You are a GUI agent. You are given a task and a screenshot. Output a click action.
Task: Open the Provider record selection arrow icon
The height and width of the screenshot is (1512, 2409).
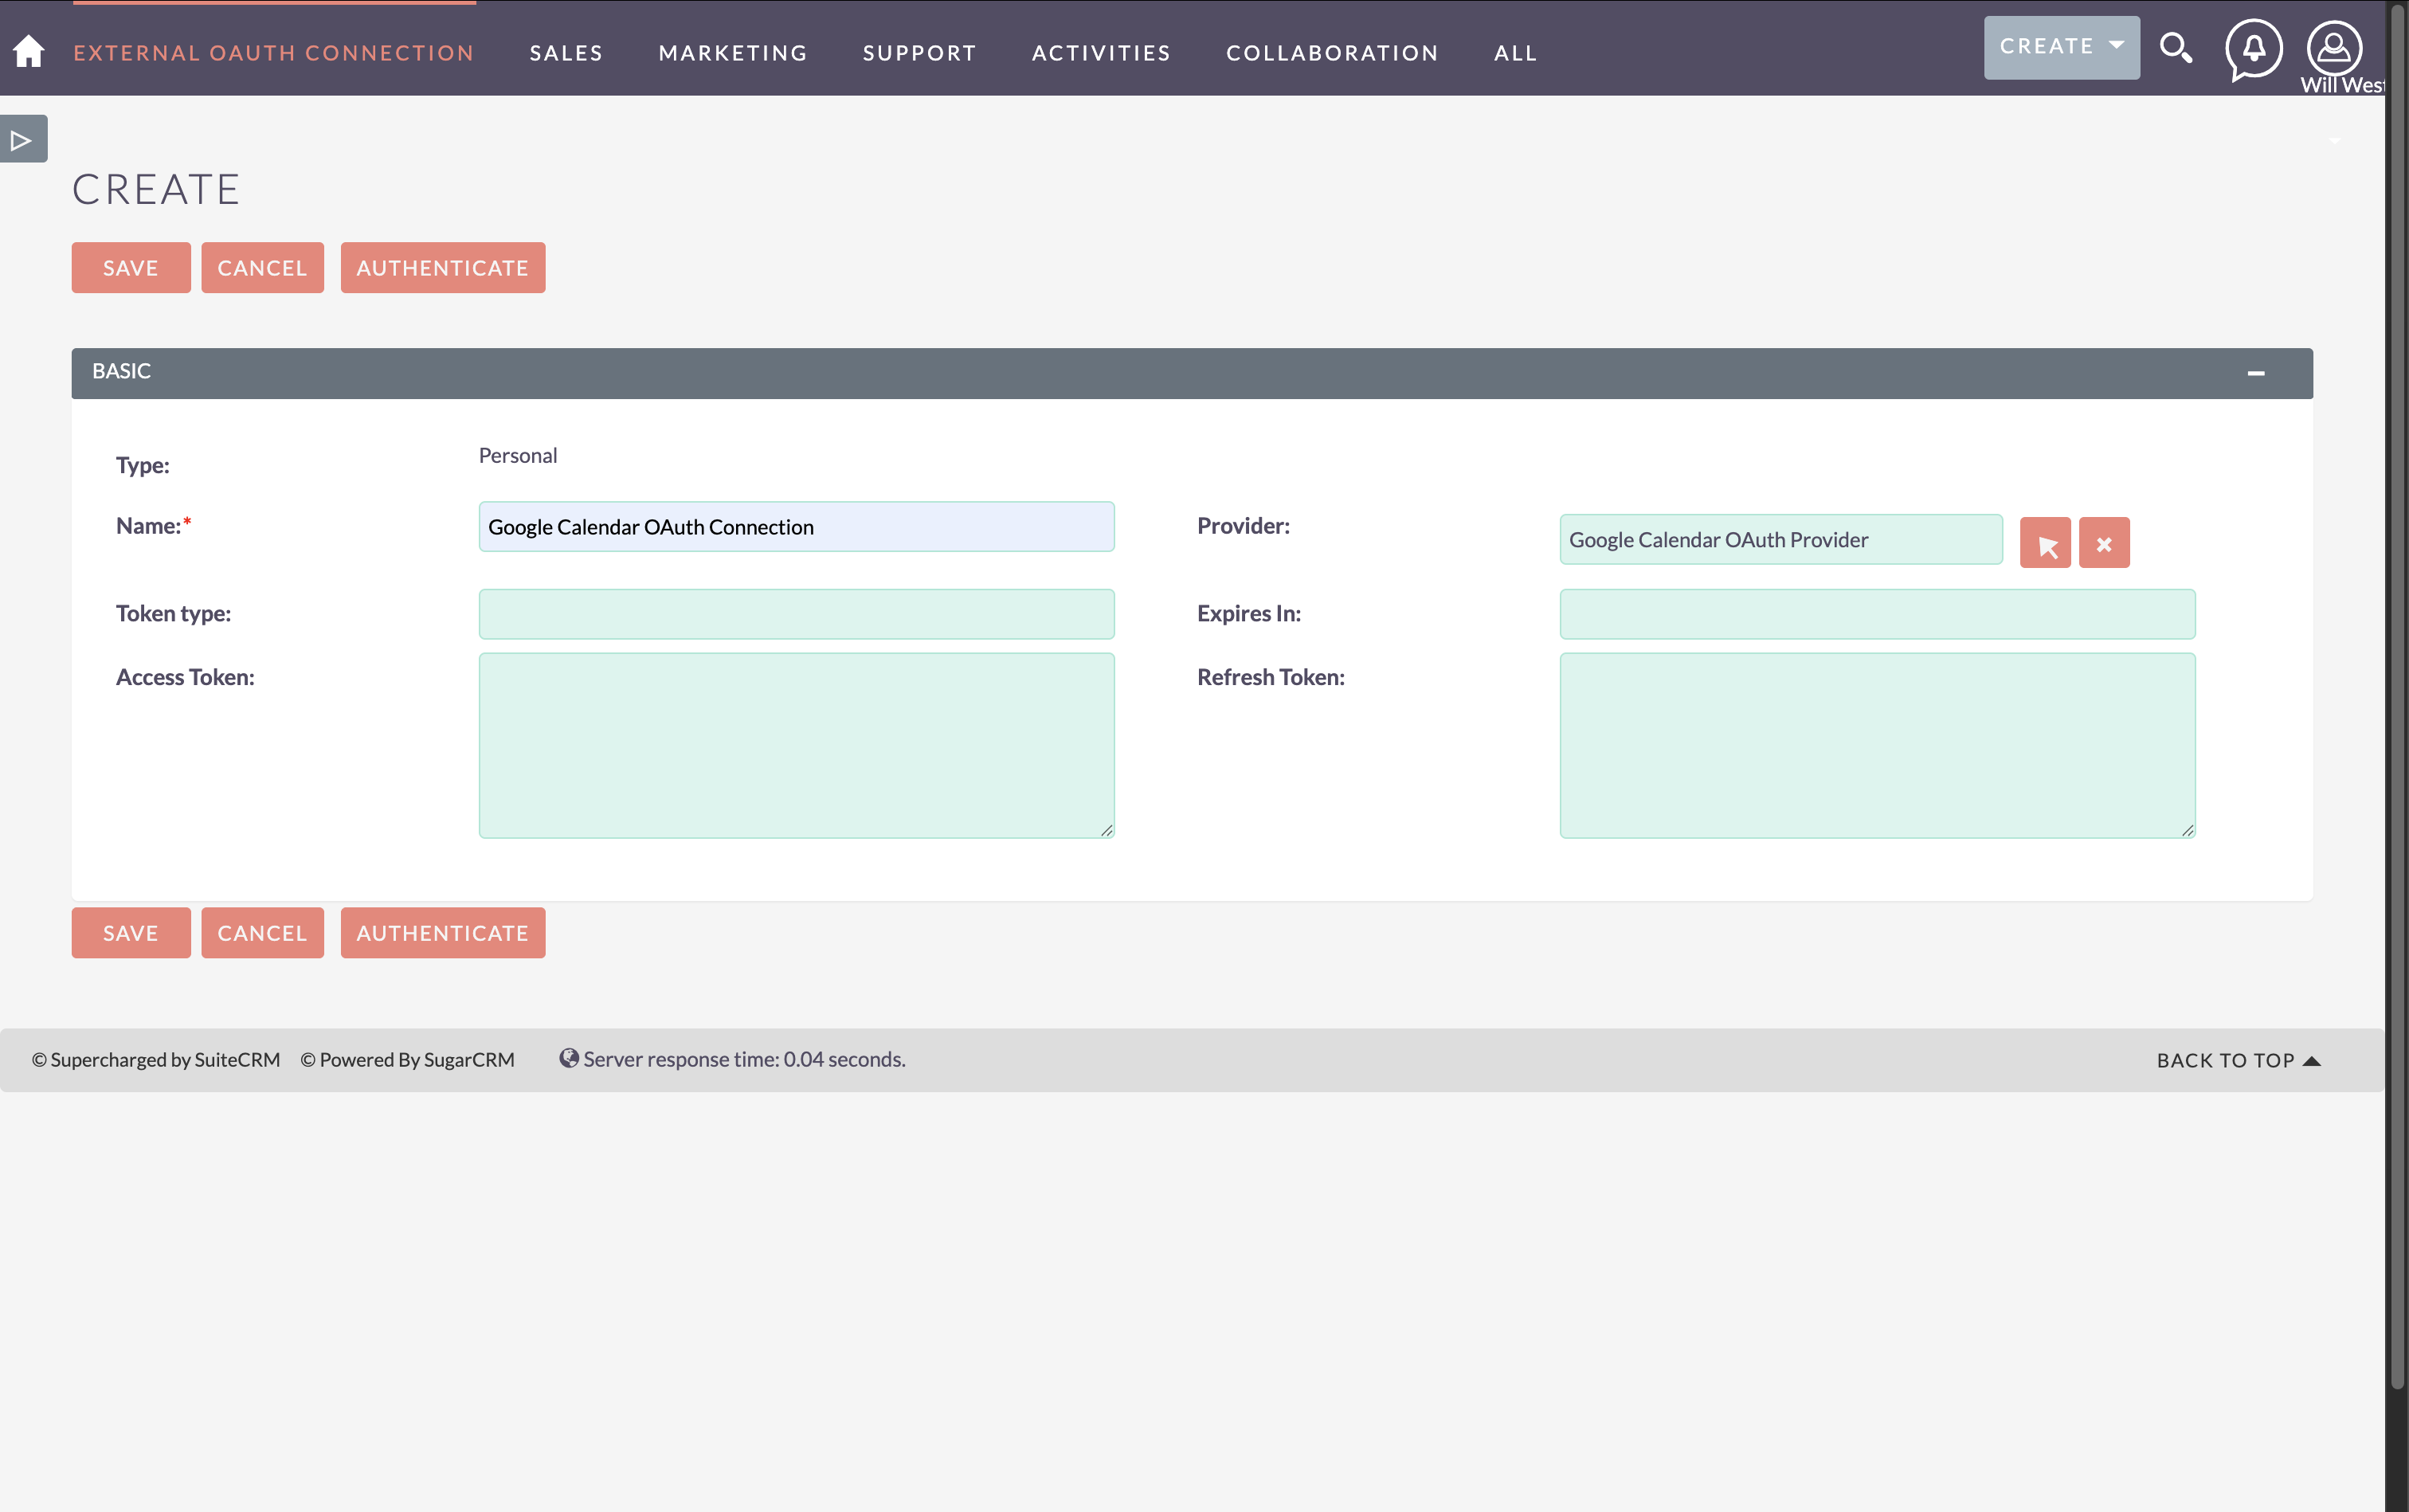(2046, 542)
